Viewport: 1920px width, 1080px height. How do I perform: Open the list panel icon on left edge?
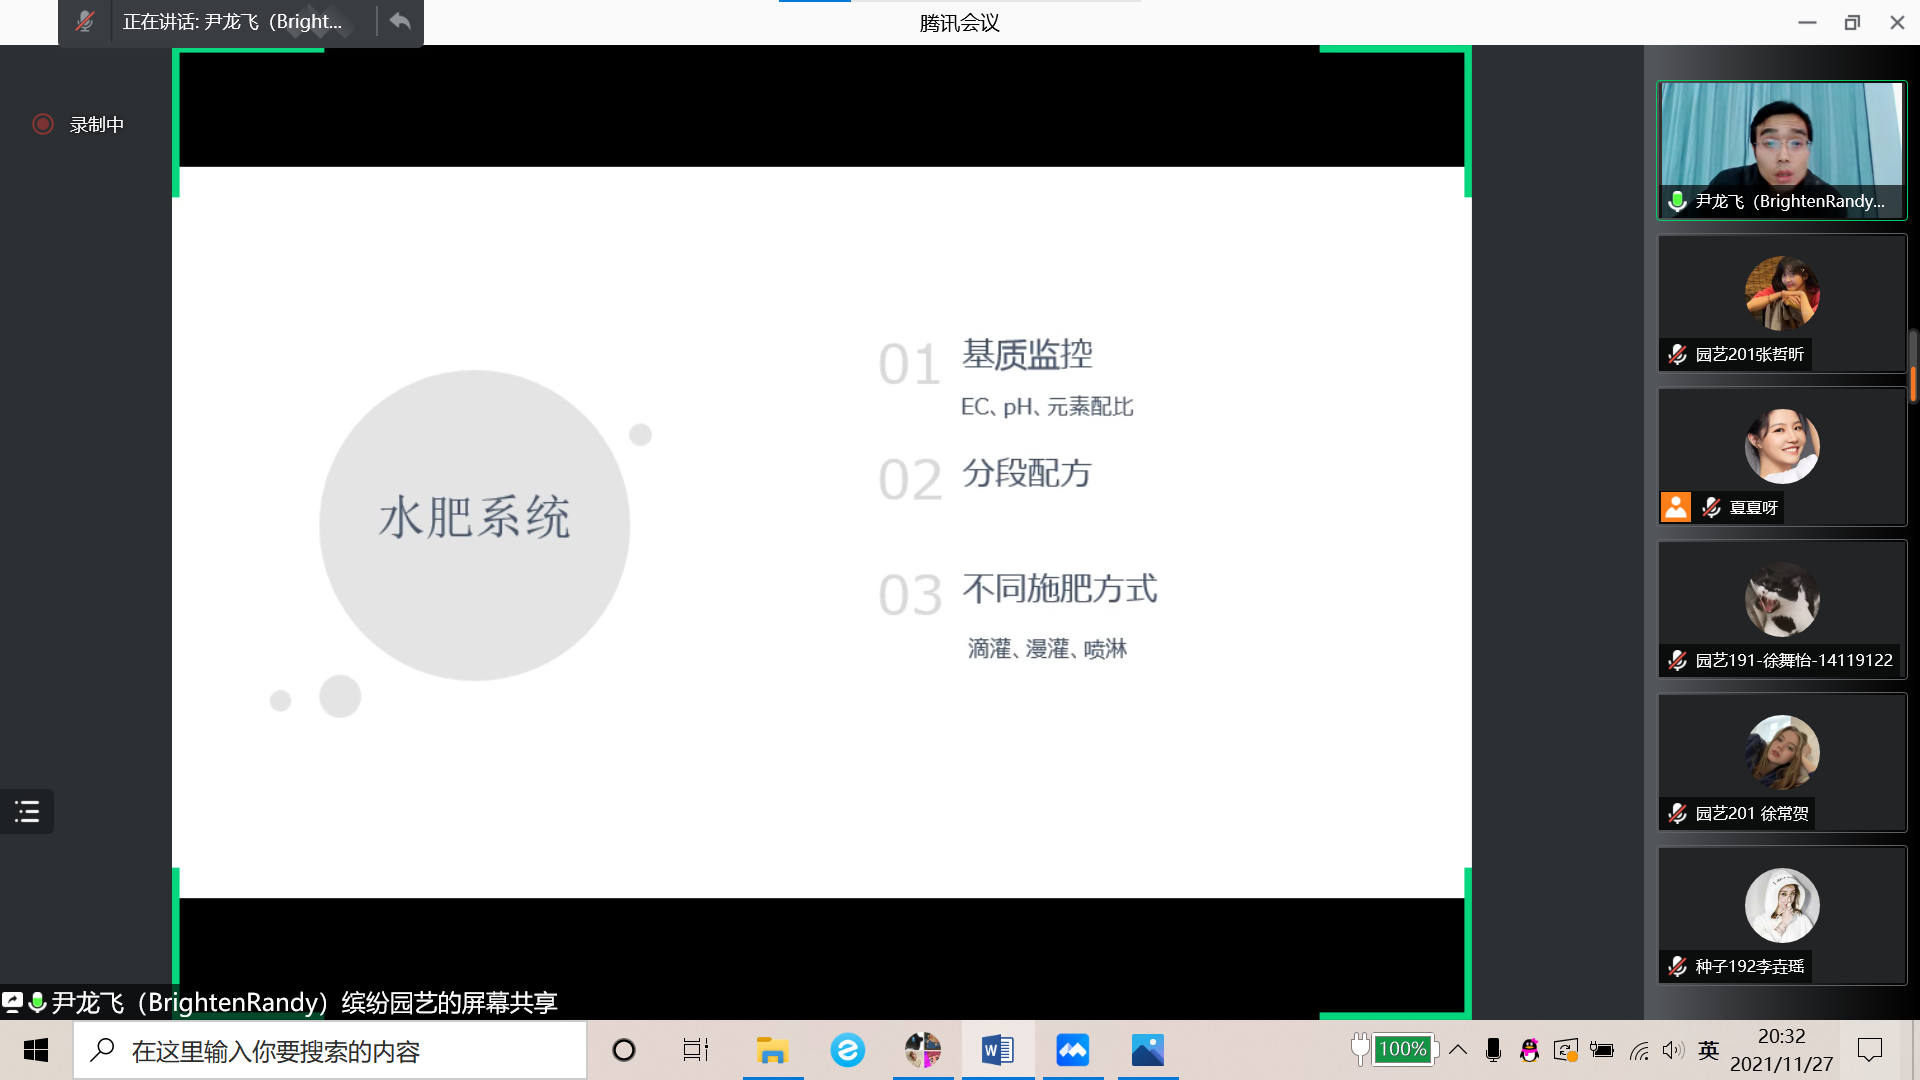(x=27, y=811)
